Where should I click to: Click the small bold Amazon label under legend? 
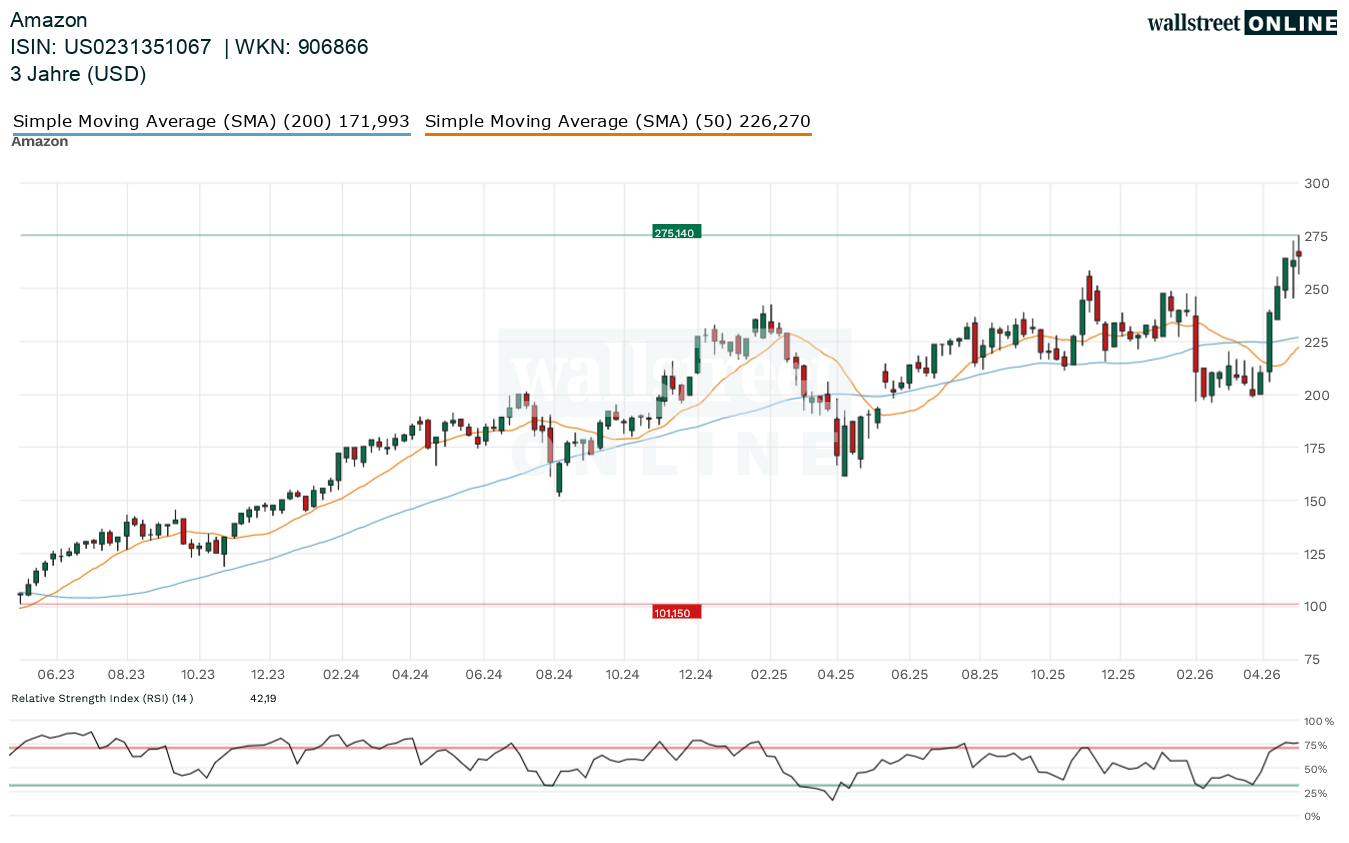click(40, 142)
